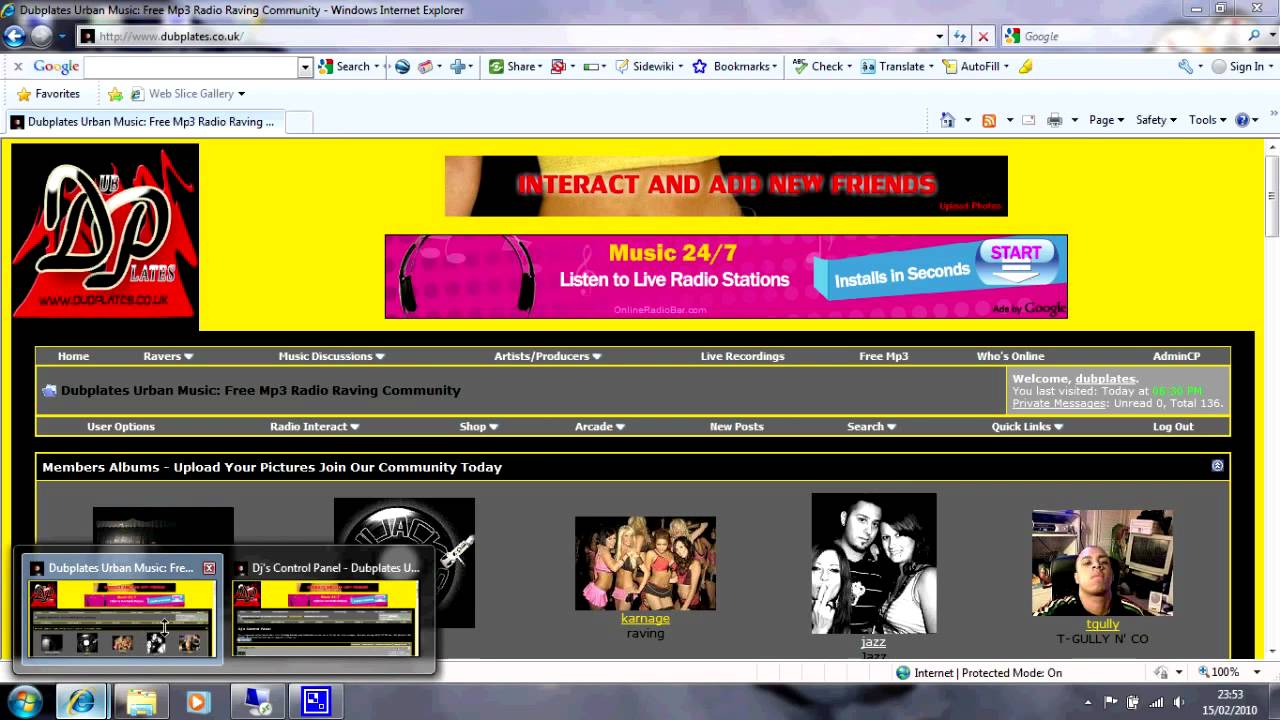The width and height of the screenshot is (1280, 720).
Task: Click the Dub Plates site logo
Action: click(x=105, y=229)
